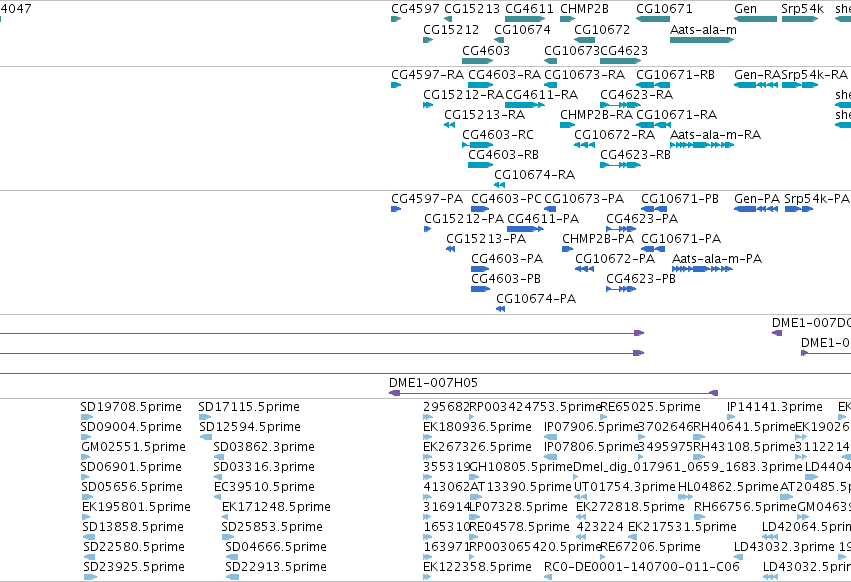Click the DME1-007H05 clone label
Viewport: 851px width, 582px height.
pos(434,383)
